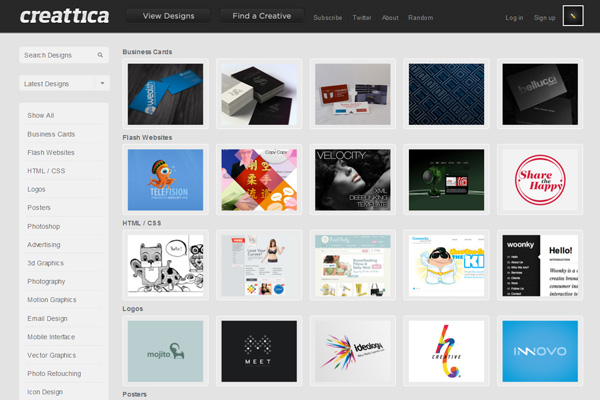Select Motion Graphics category
The image size is (600, 400).
[52, 300]
